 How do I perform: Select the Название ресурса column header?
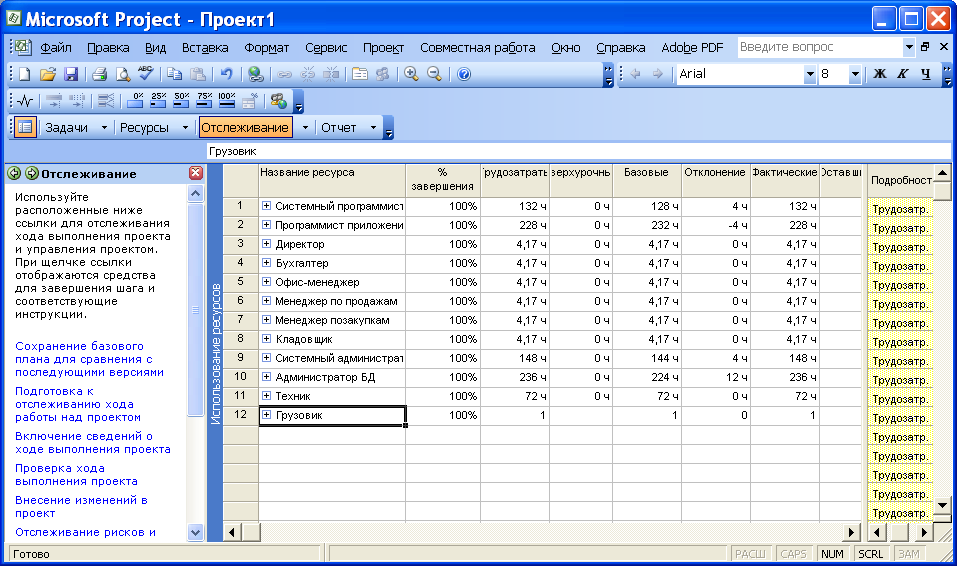pos(333,180)
